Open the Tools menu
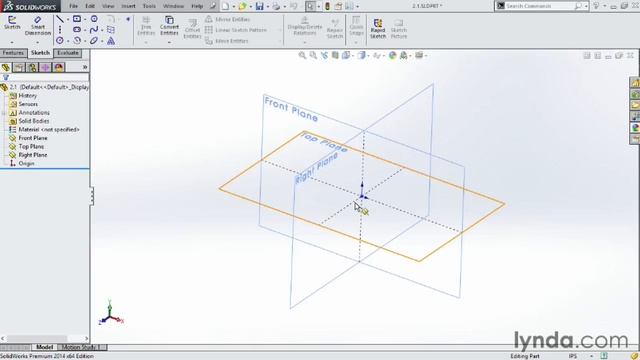This screenshot has width=640, height=360. 149,6
